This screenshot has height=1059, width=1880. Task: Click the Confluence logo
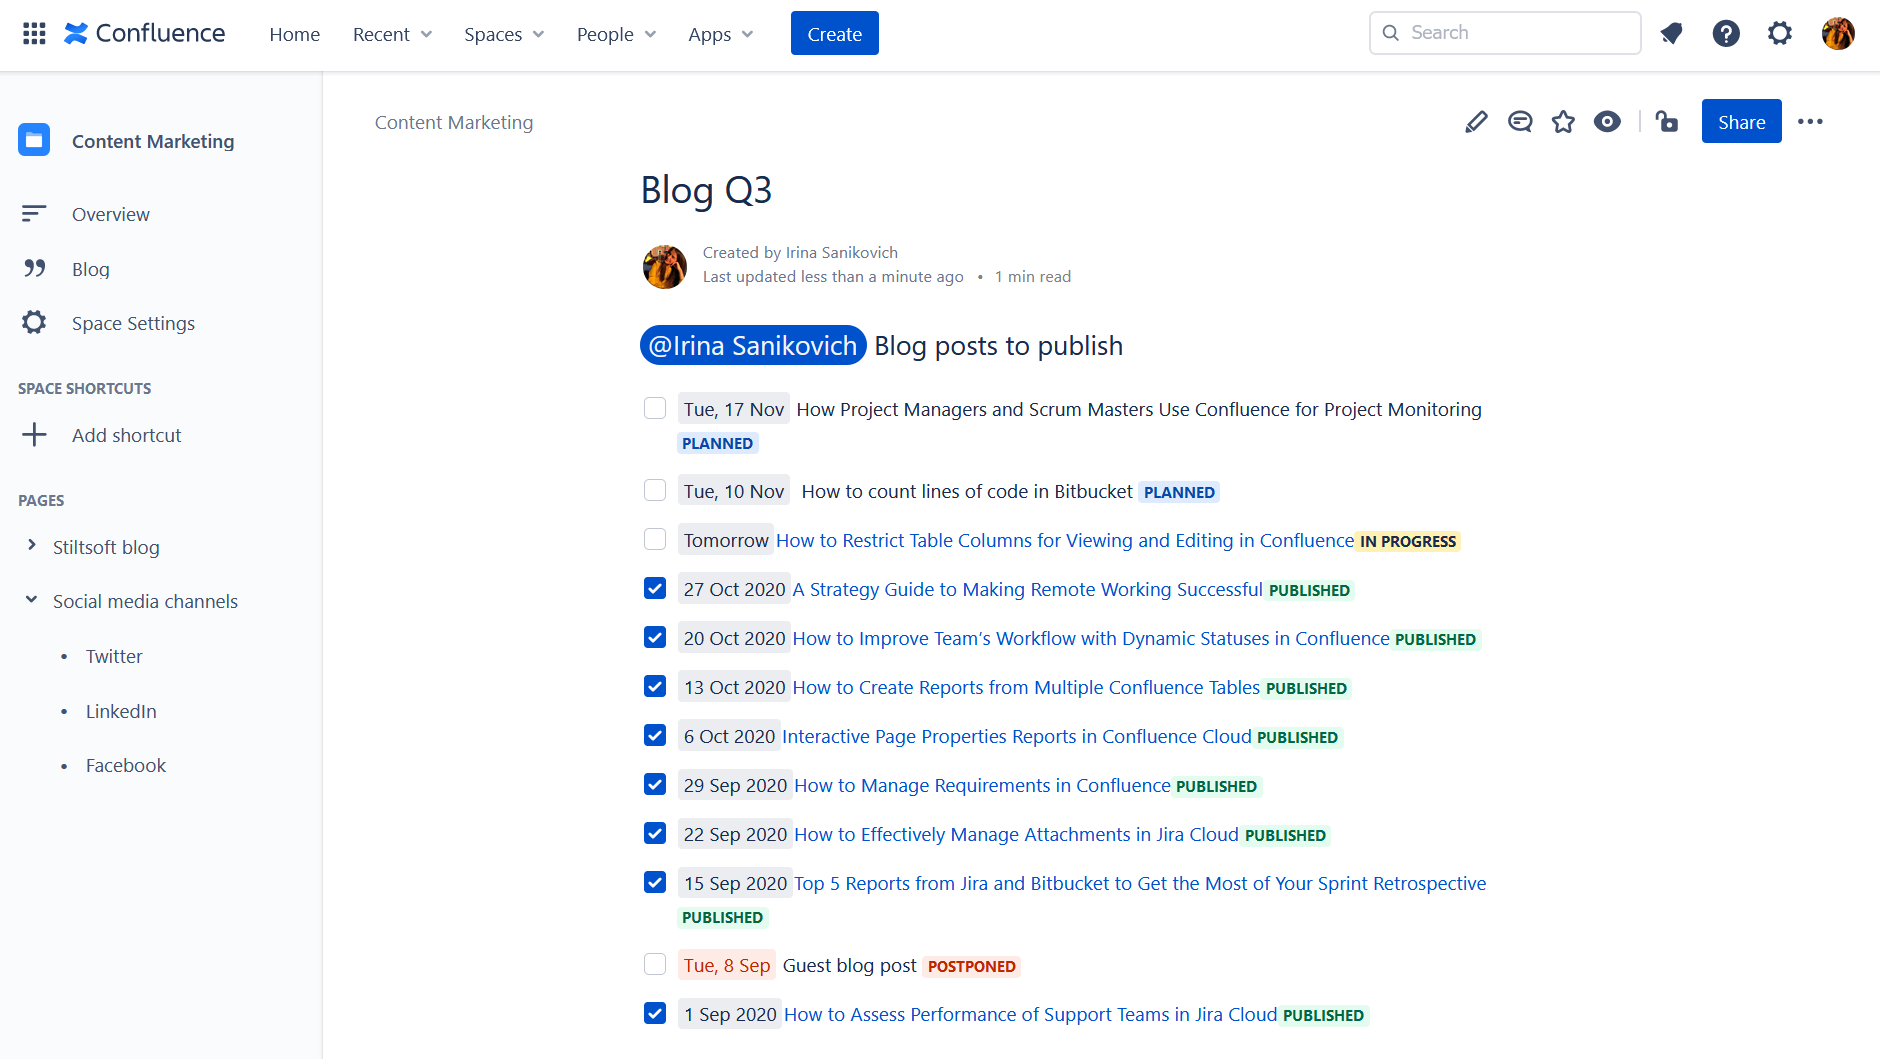(145, 34)
